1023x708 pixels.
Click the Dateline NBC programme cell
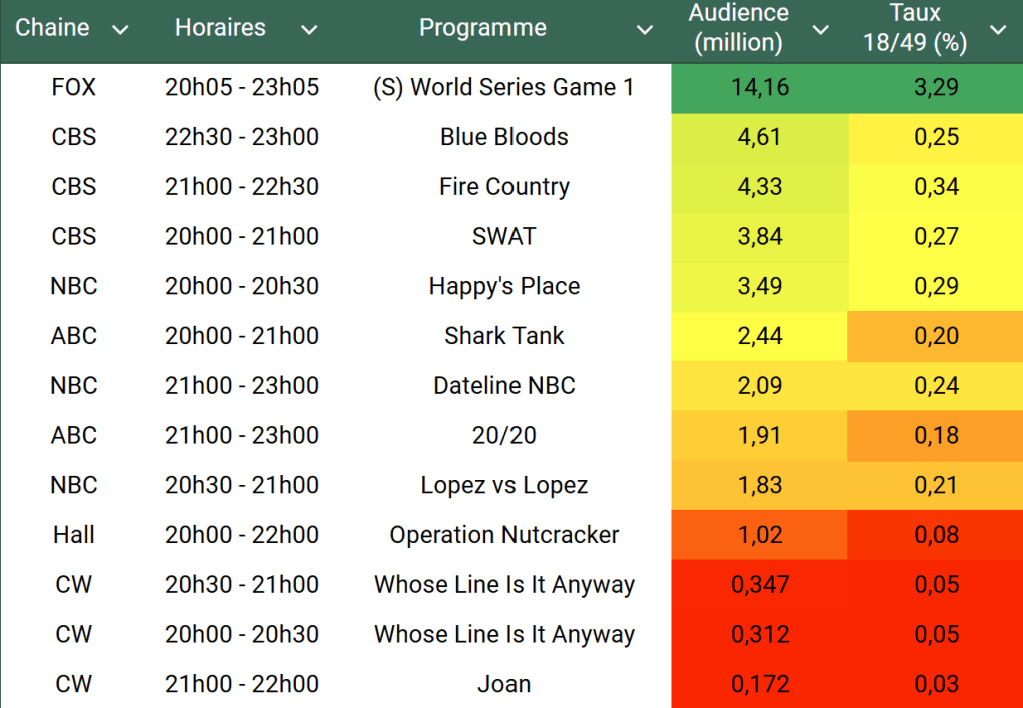click(504, 385)
